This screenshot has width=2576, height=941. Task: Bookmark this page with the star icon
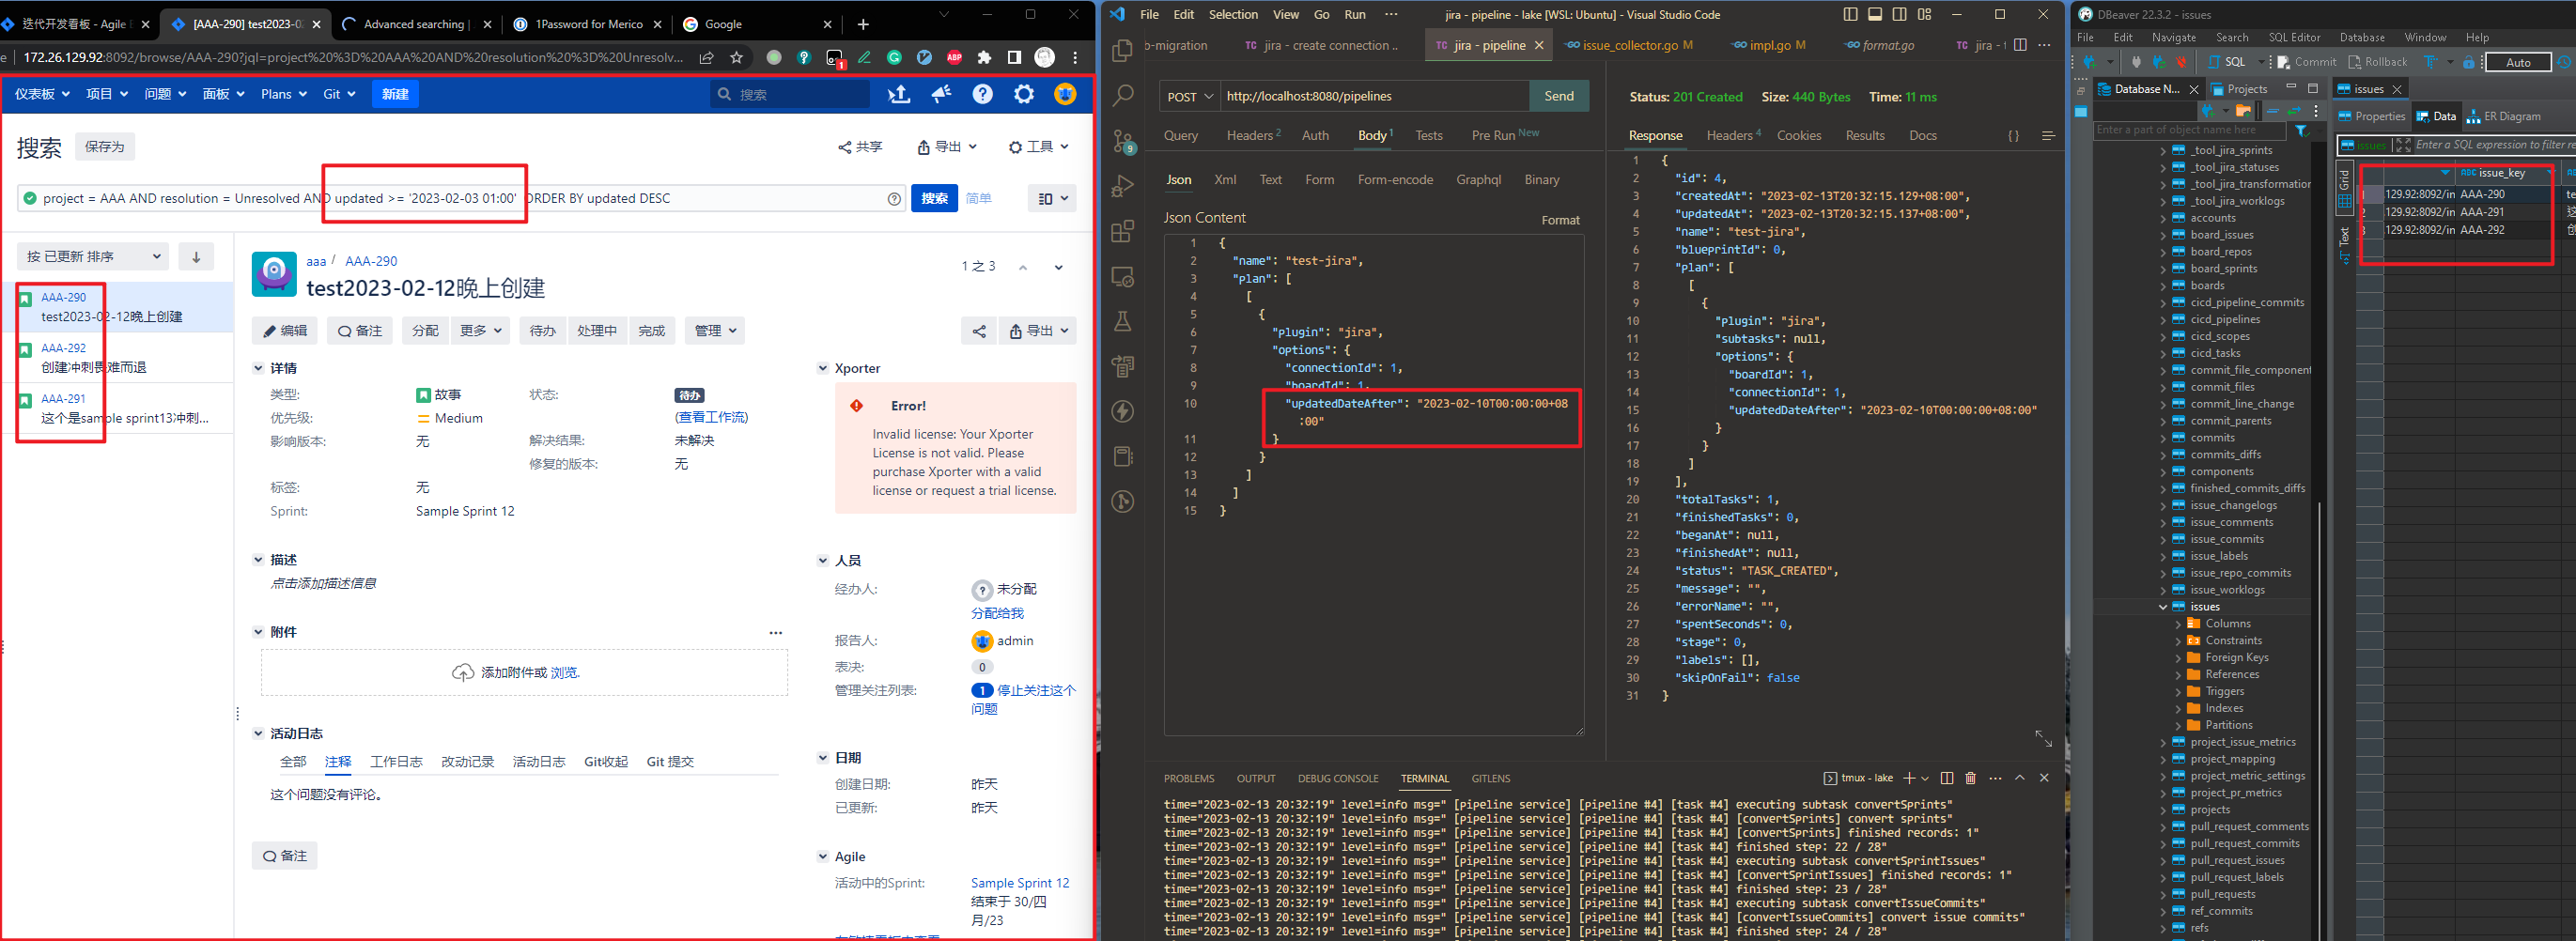pyautogui.click(x=737, y=58)
